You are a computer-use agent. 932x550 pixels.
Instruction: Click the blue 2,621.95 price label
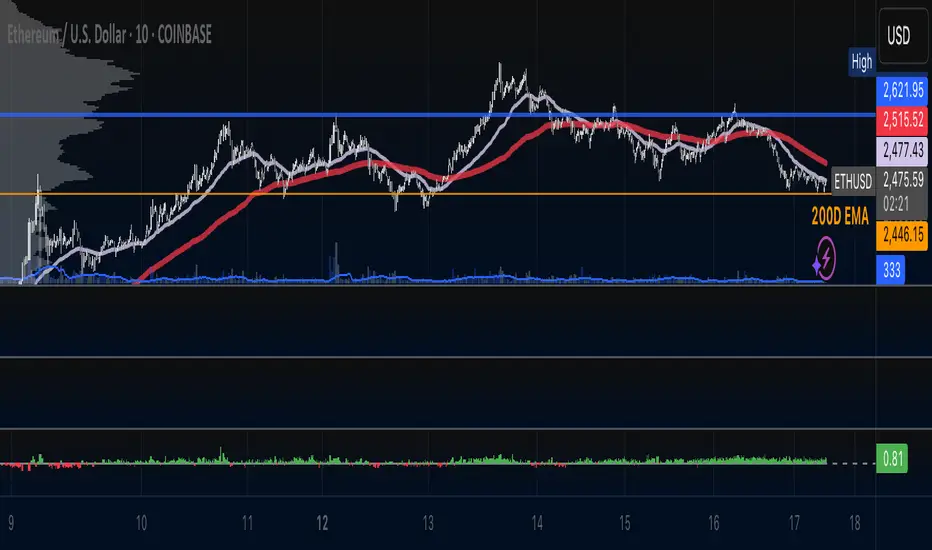902,90
